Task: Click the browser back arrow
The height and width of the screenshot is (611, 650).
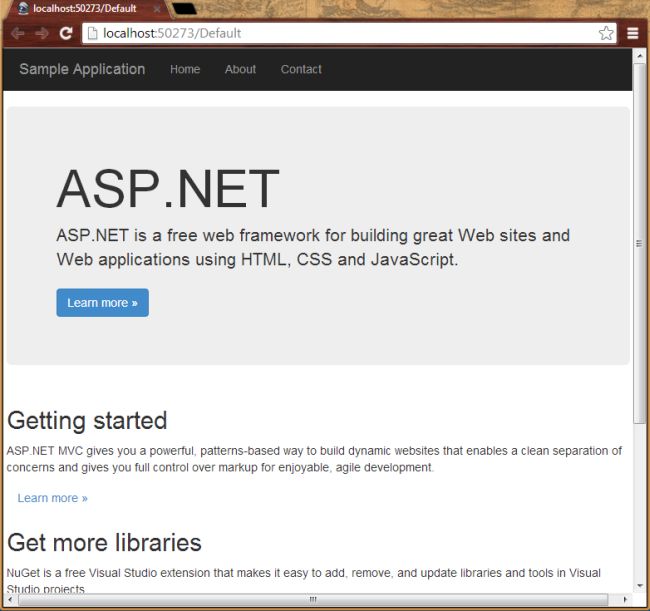Action: (17, 33)
